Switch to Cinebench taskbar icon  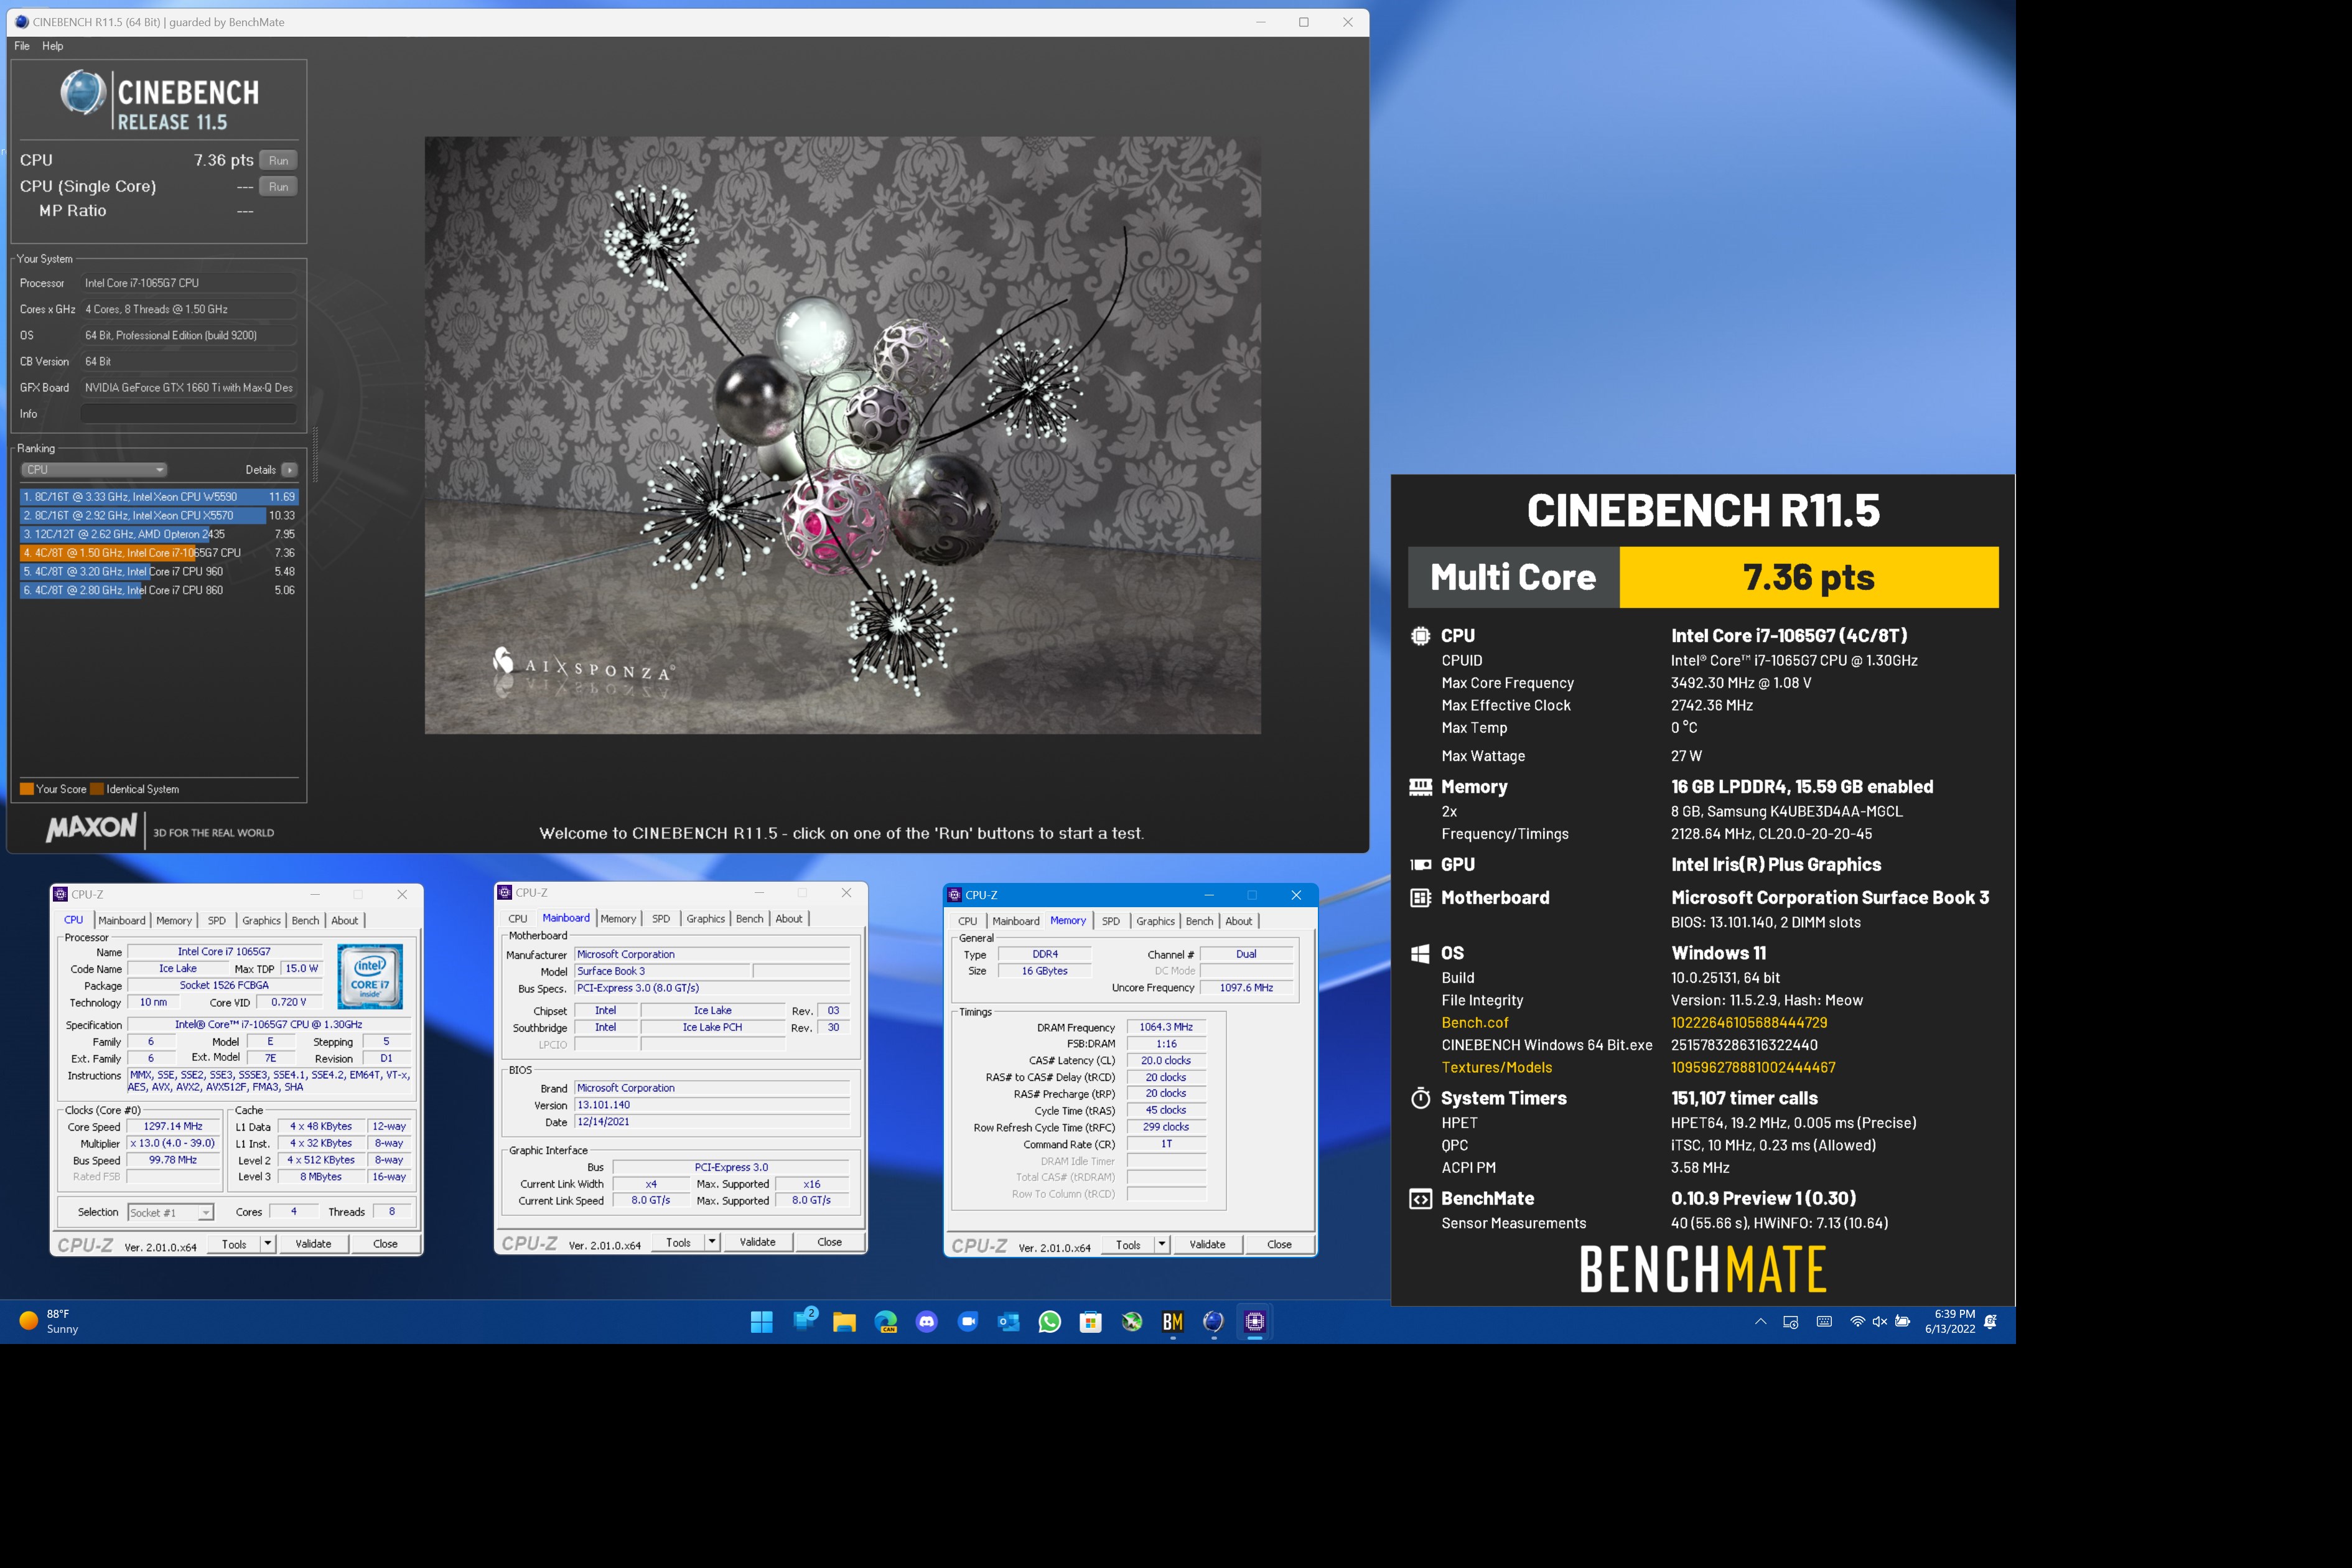click(1214, 1322)
